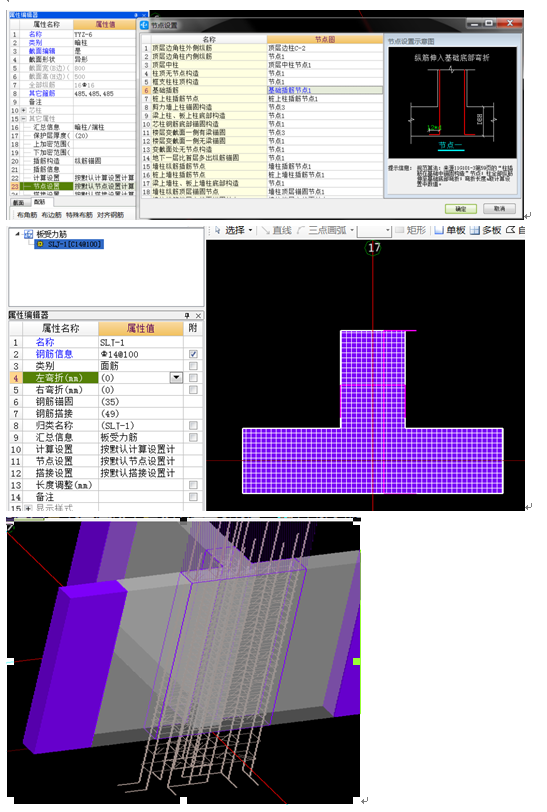The image size is (547, 812).
Task: Collapse 其它属性 group in property editor
Action: (23, 119)
